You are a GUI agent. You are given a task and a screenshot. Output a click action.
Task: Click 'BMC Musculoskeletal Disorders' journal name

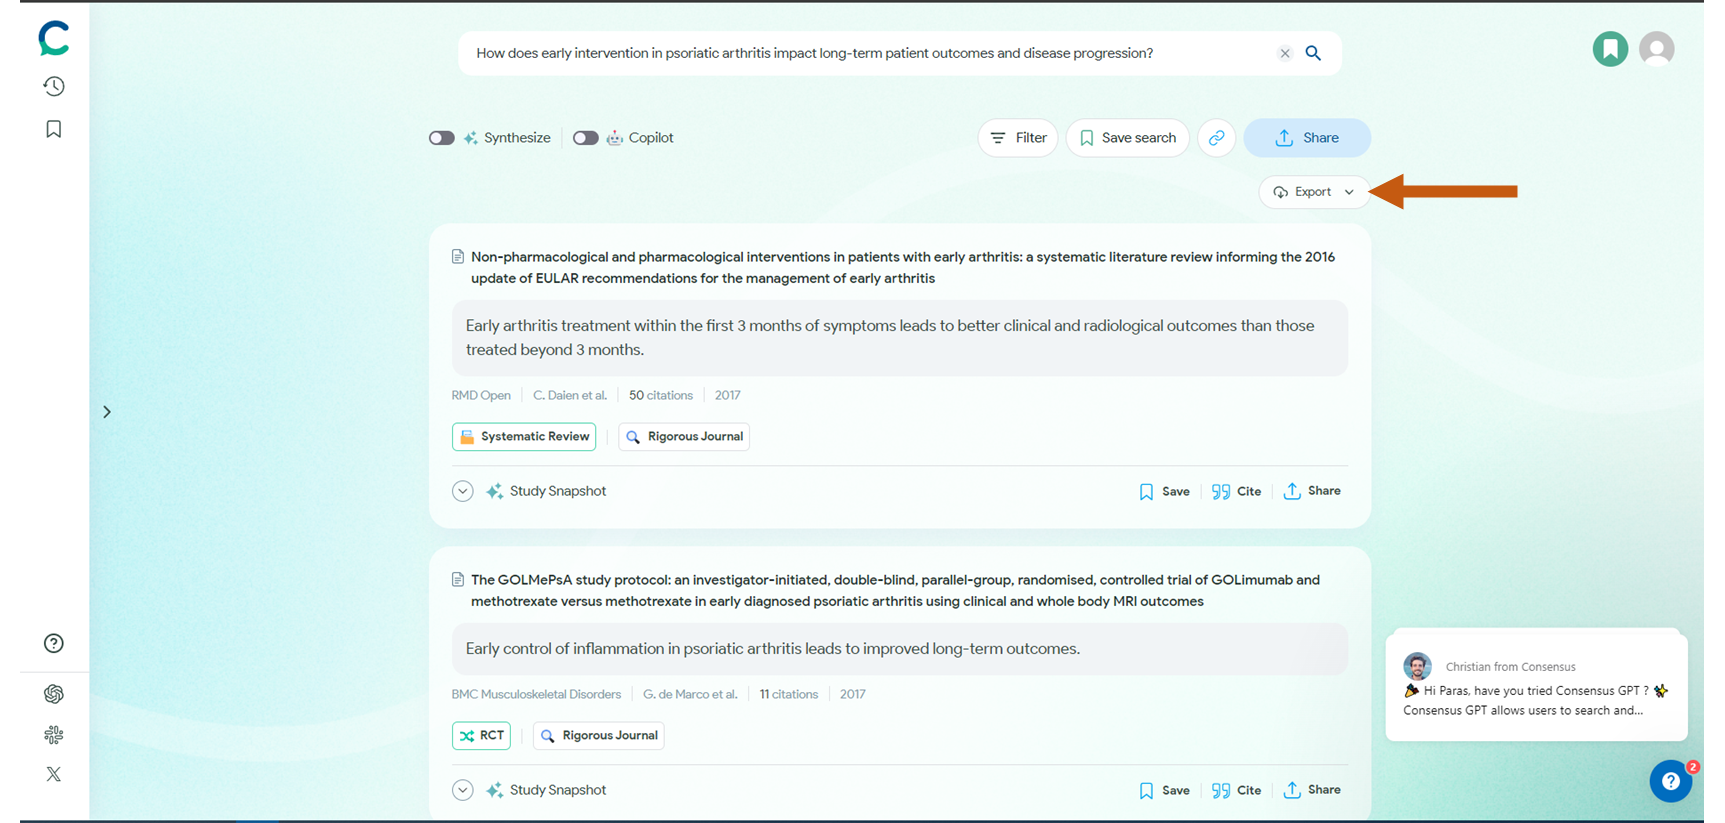(x=536, y=694)
